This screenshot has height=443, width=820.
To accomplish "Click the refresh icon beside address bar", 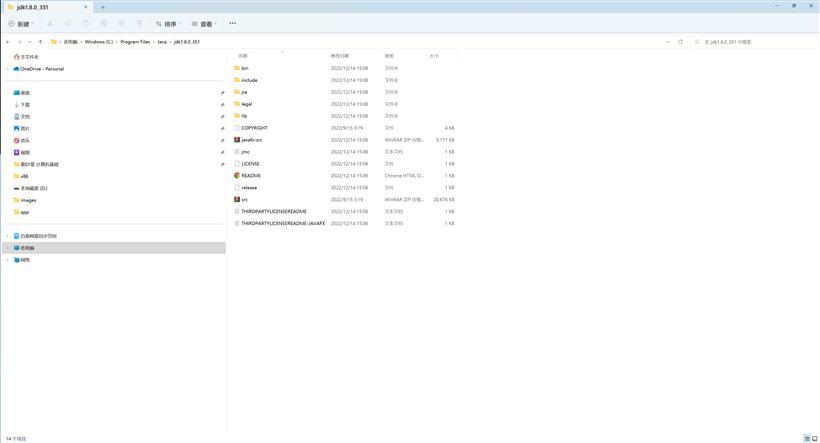I will 680,42.
